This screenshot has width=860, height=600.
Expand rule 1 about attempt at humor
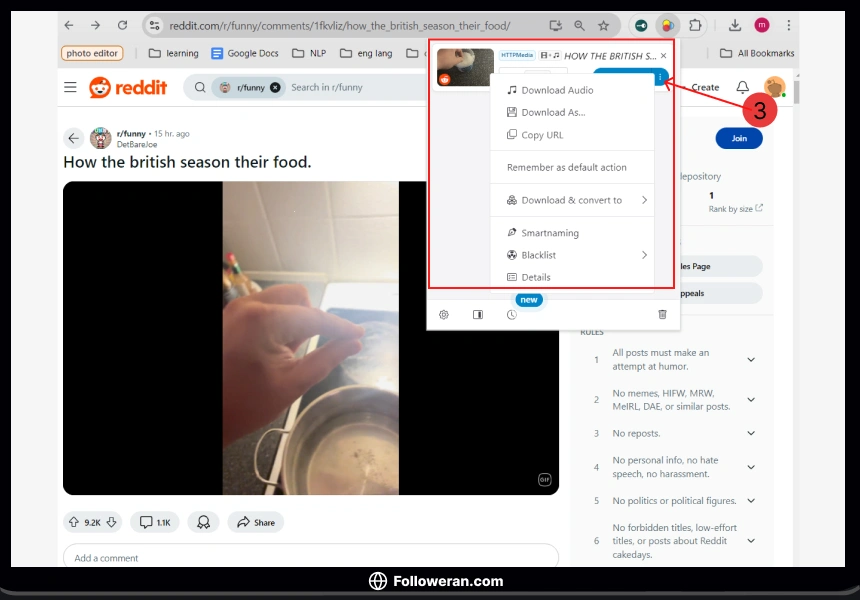[x=751, y=359]
